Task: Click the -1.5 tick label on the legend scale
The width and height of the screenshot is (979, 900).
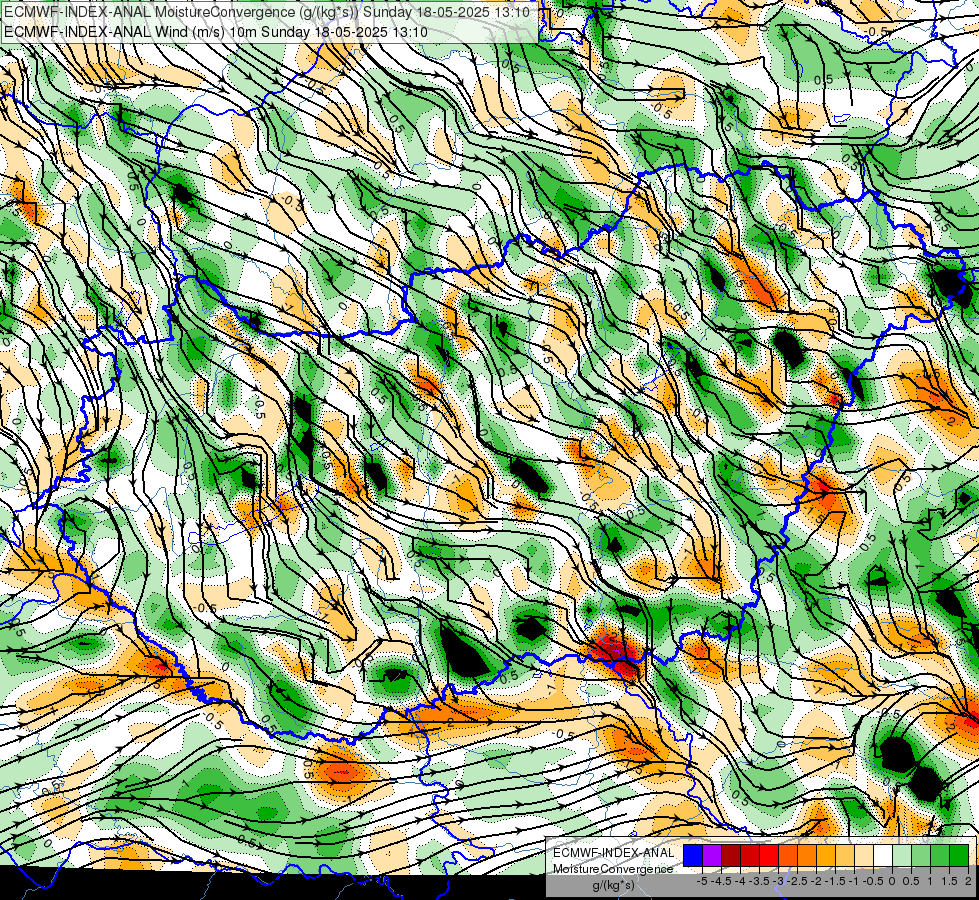Action: (835, 881)
